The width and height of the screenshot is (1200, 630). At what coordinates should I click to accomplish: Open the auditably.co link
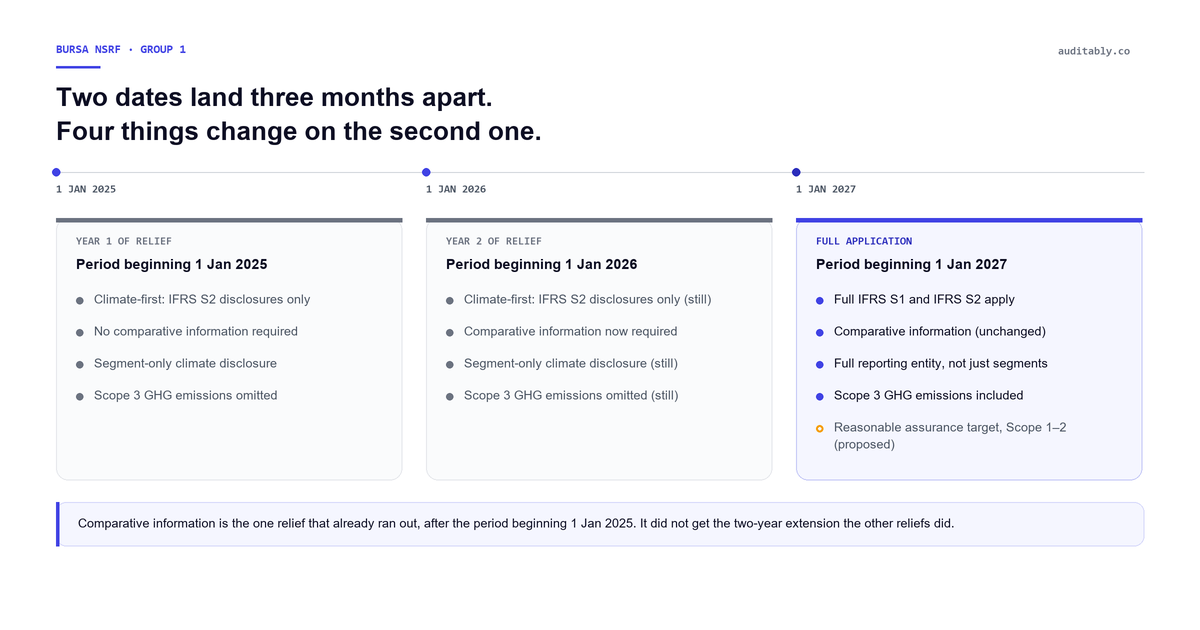[x=1094, y=51]
